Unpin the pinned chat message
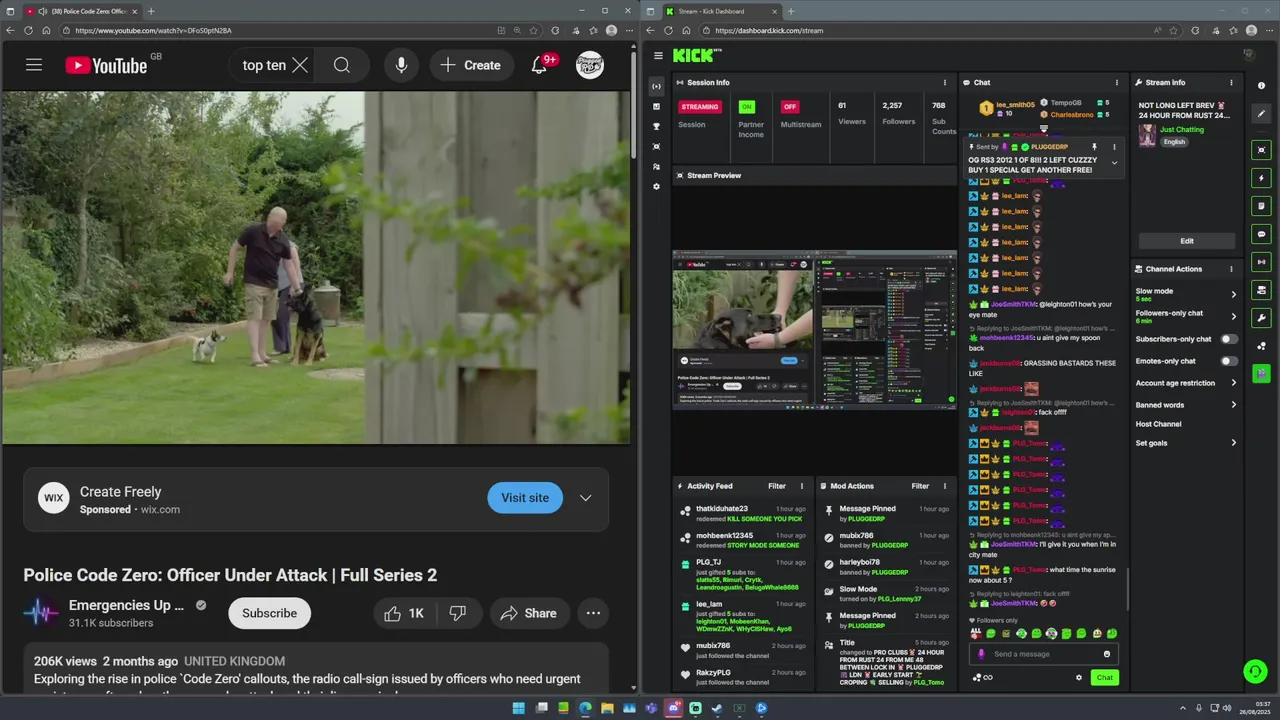The image size is (1280, 720). tap(1095, 147)
